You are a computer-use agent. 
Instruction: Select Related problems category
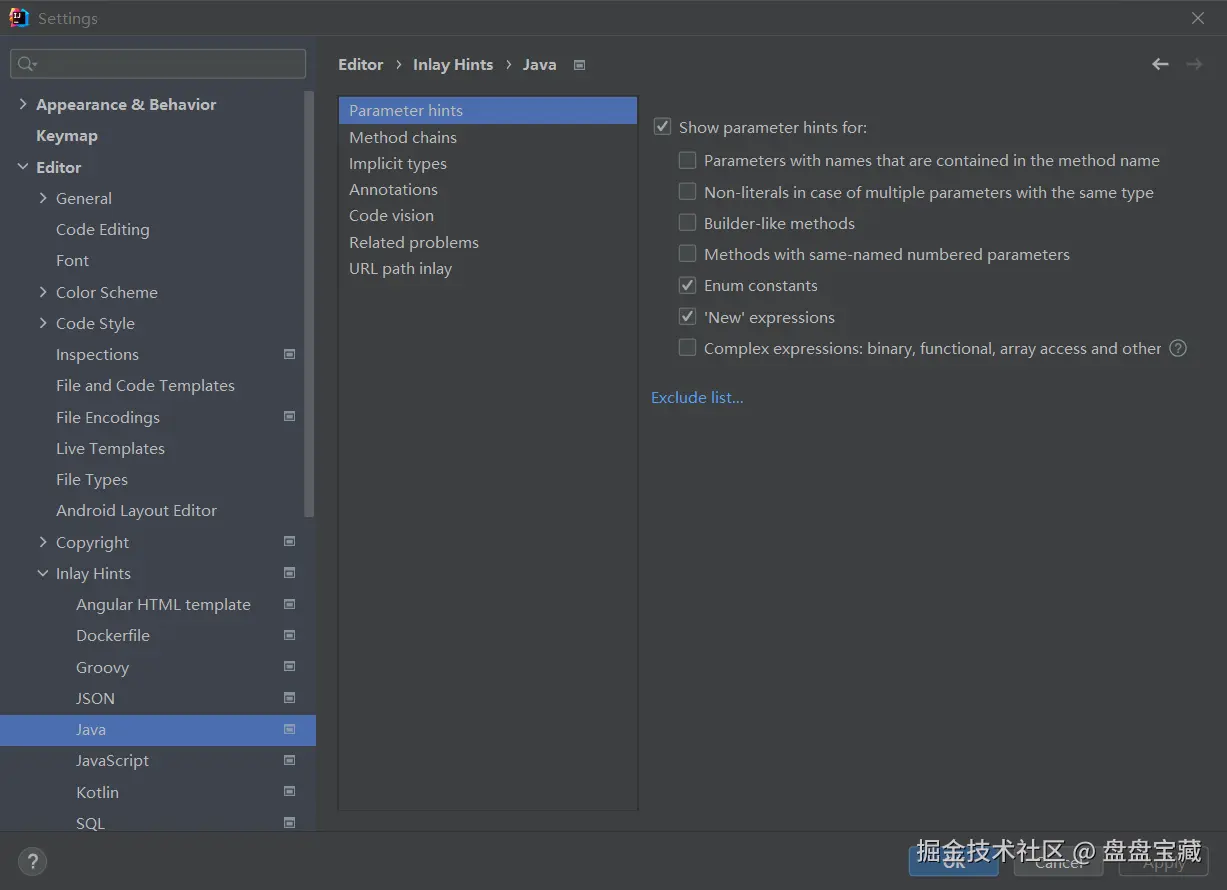[488, 242]
